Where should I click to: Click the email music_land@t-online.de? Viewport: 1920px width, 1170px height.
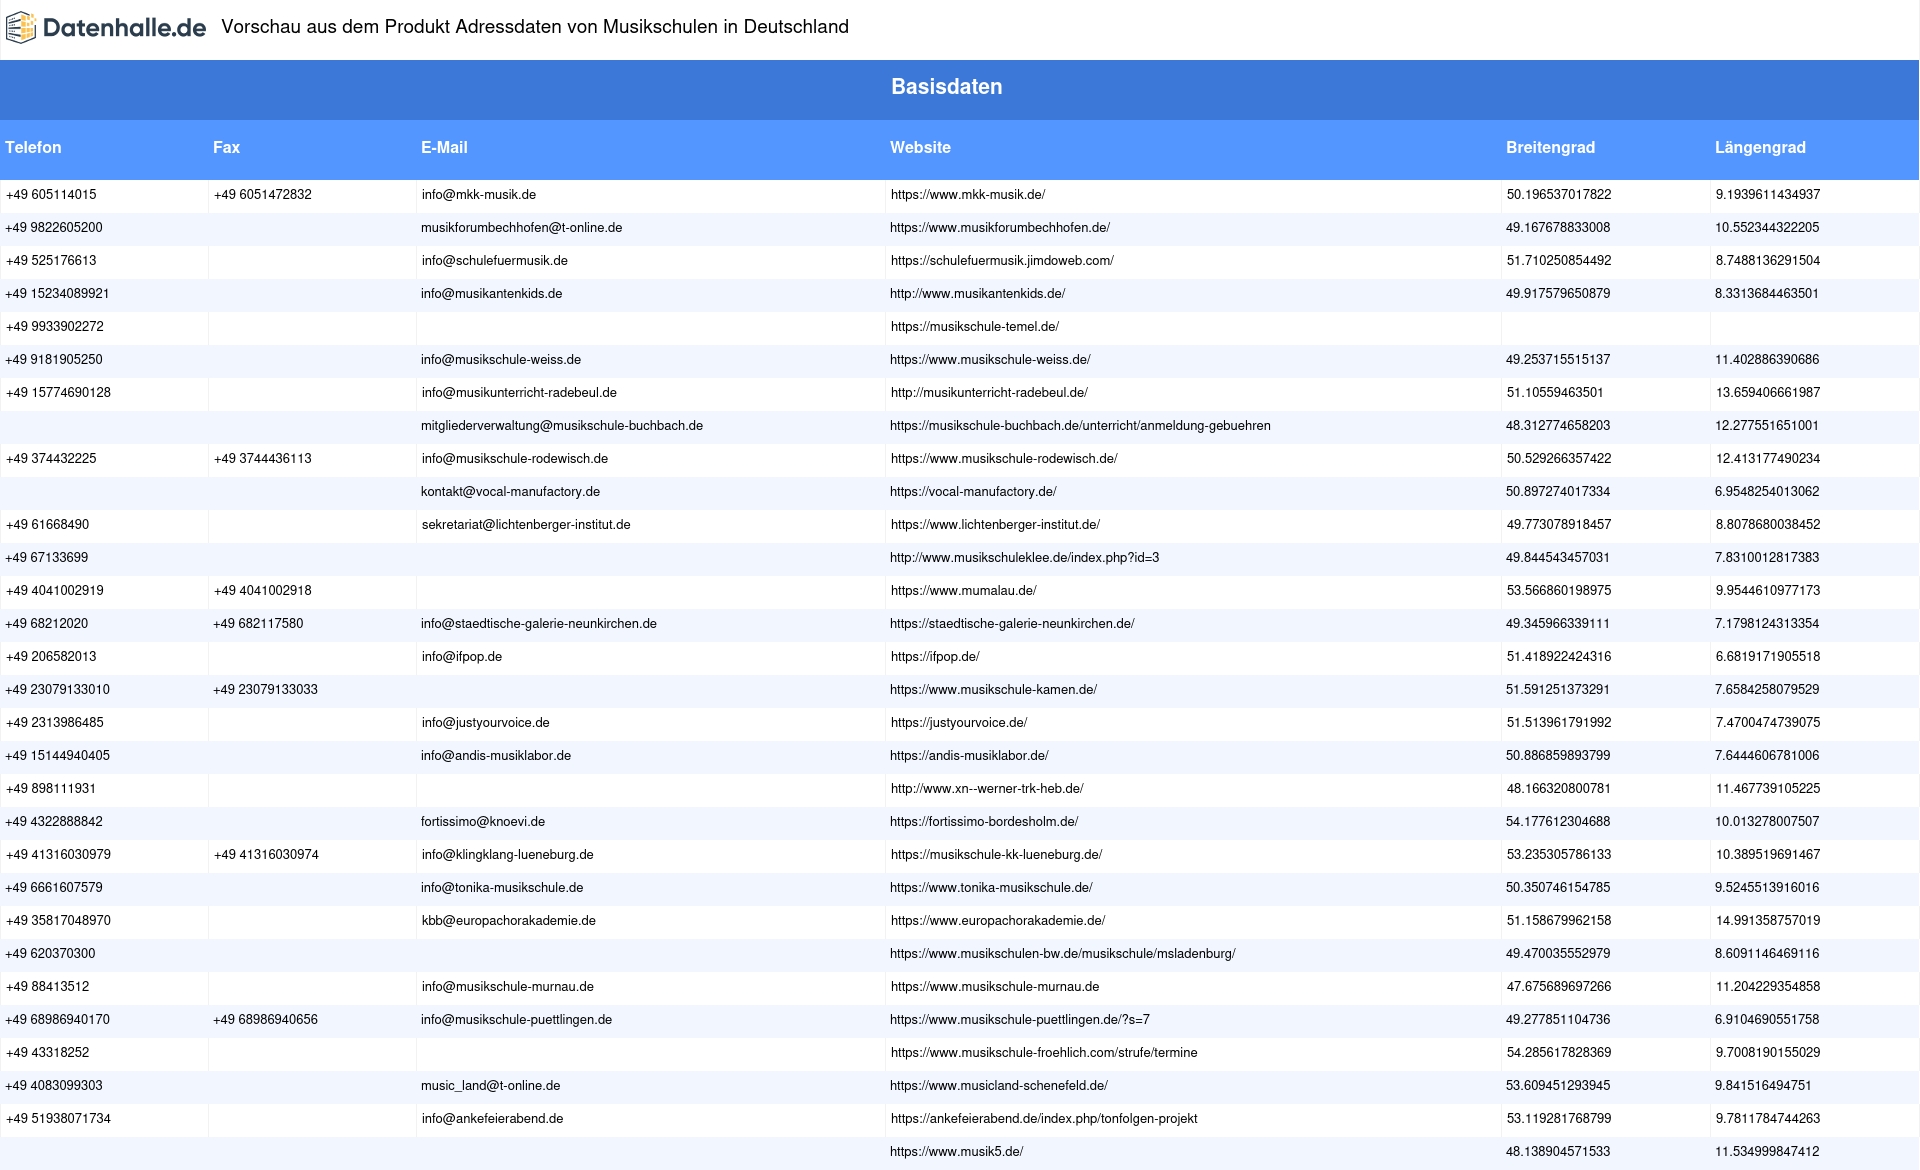[490, 1086]
